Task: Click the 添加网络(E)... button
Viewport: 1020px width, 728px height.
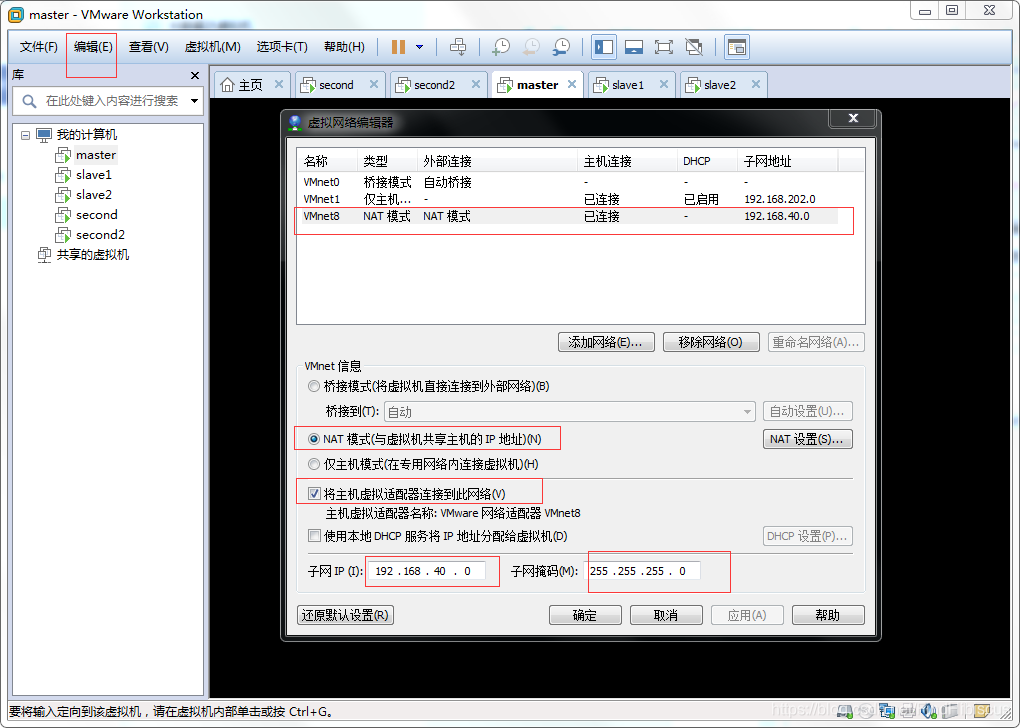Action: point(606,342)
